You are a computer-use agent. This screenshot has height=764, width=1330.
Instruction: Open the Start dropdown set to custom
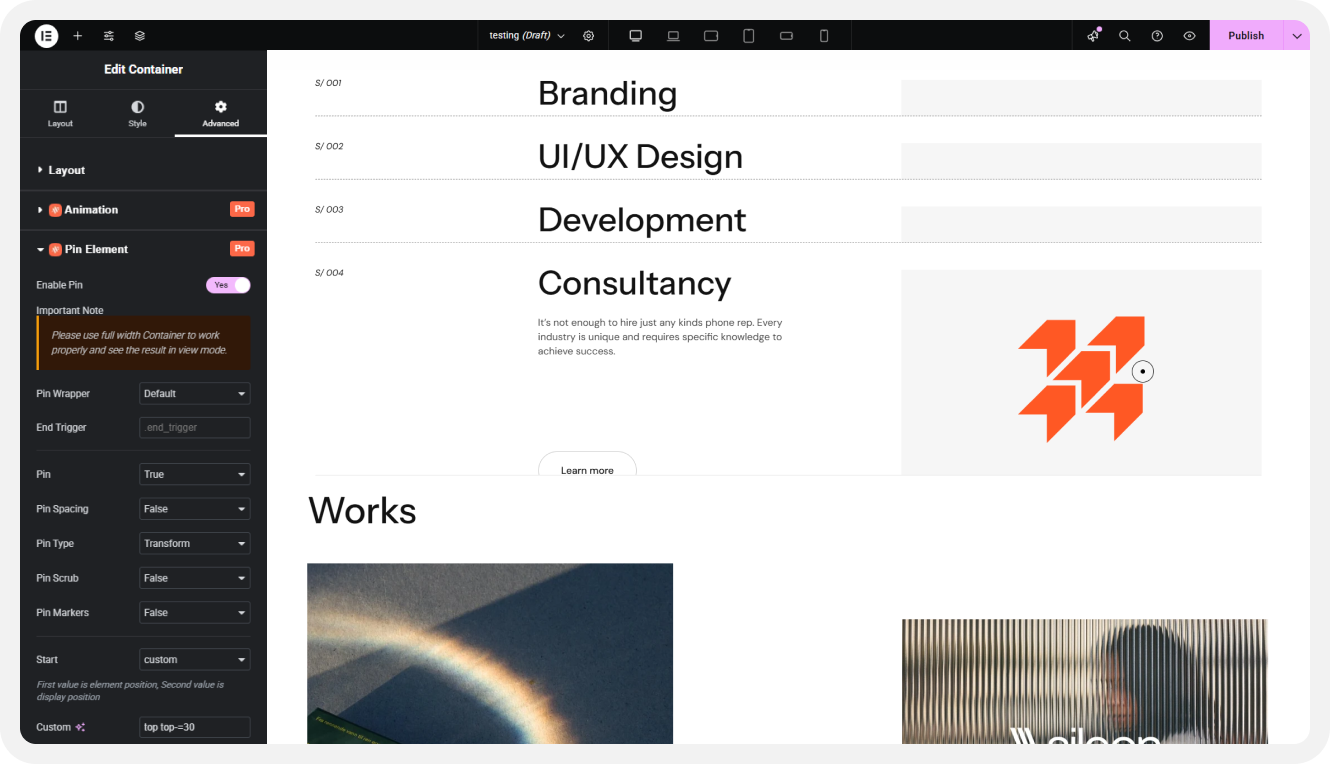pos(195,660)
